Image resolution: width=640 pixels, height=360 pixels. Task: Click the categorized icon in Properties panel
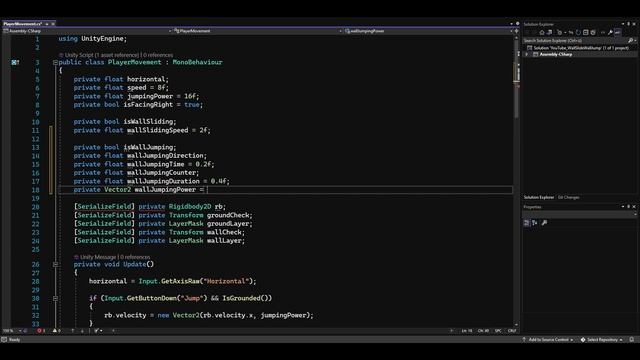[x=527, y=223]
